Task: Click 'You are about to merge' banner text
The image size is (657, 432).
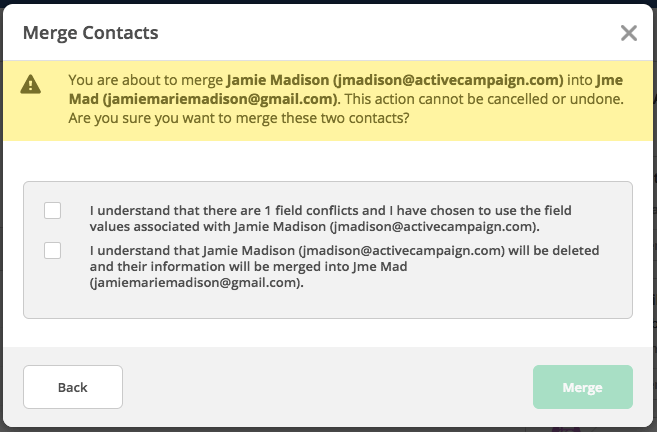Action: coord(146,80)
